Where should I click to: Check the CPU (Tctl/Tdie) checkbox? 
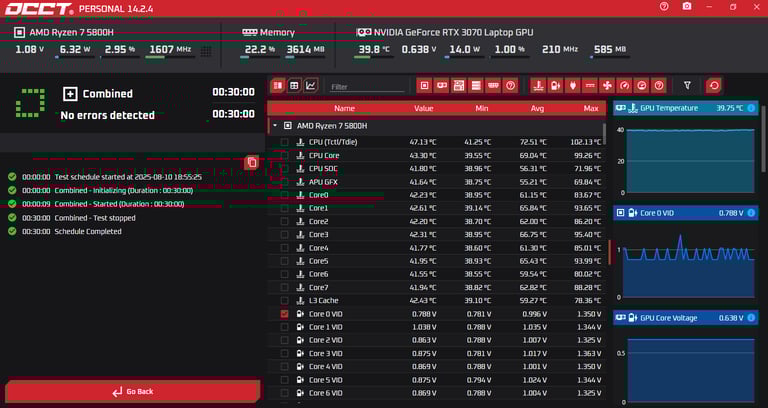coord(284,142)
